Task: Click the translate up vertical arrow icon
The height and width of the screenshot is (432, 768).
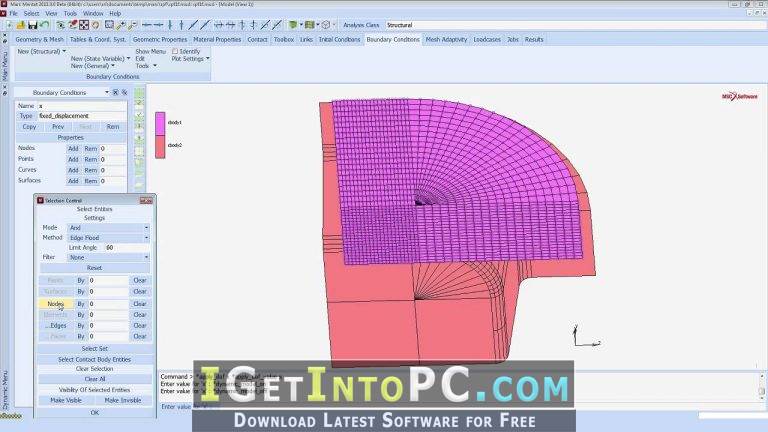Action: pos(181,24)
